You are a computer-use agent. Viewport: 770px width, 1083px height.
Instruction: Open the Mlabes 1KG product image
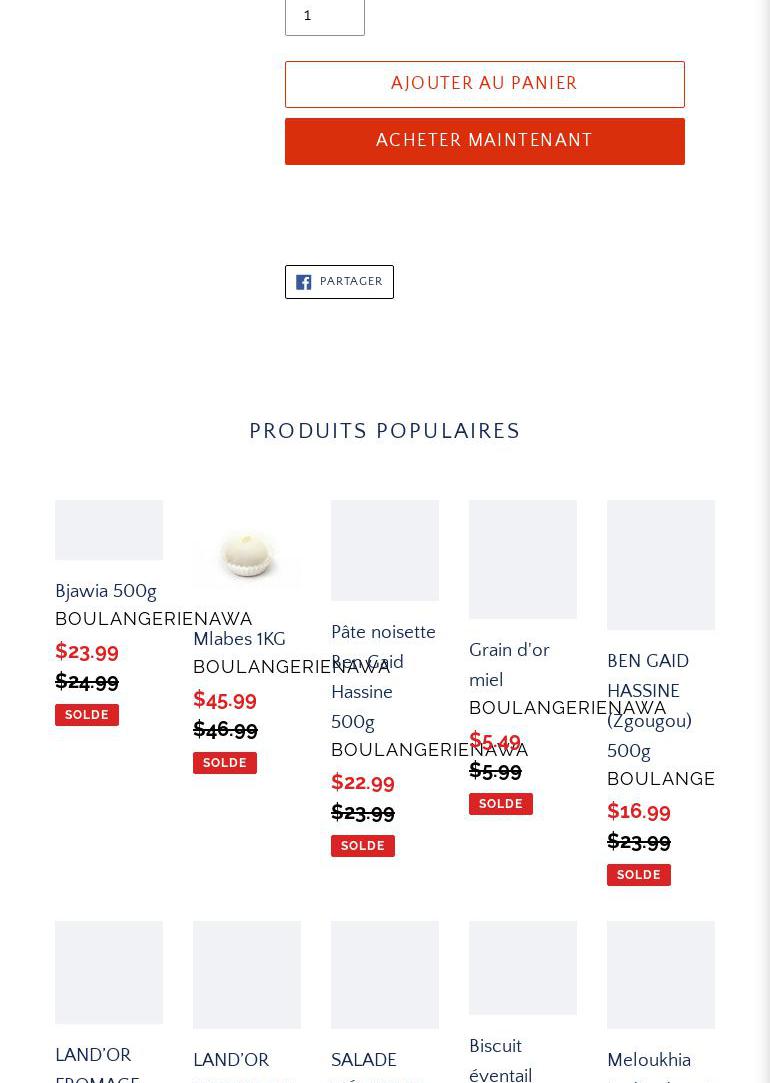point(247,553)
